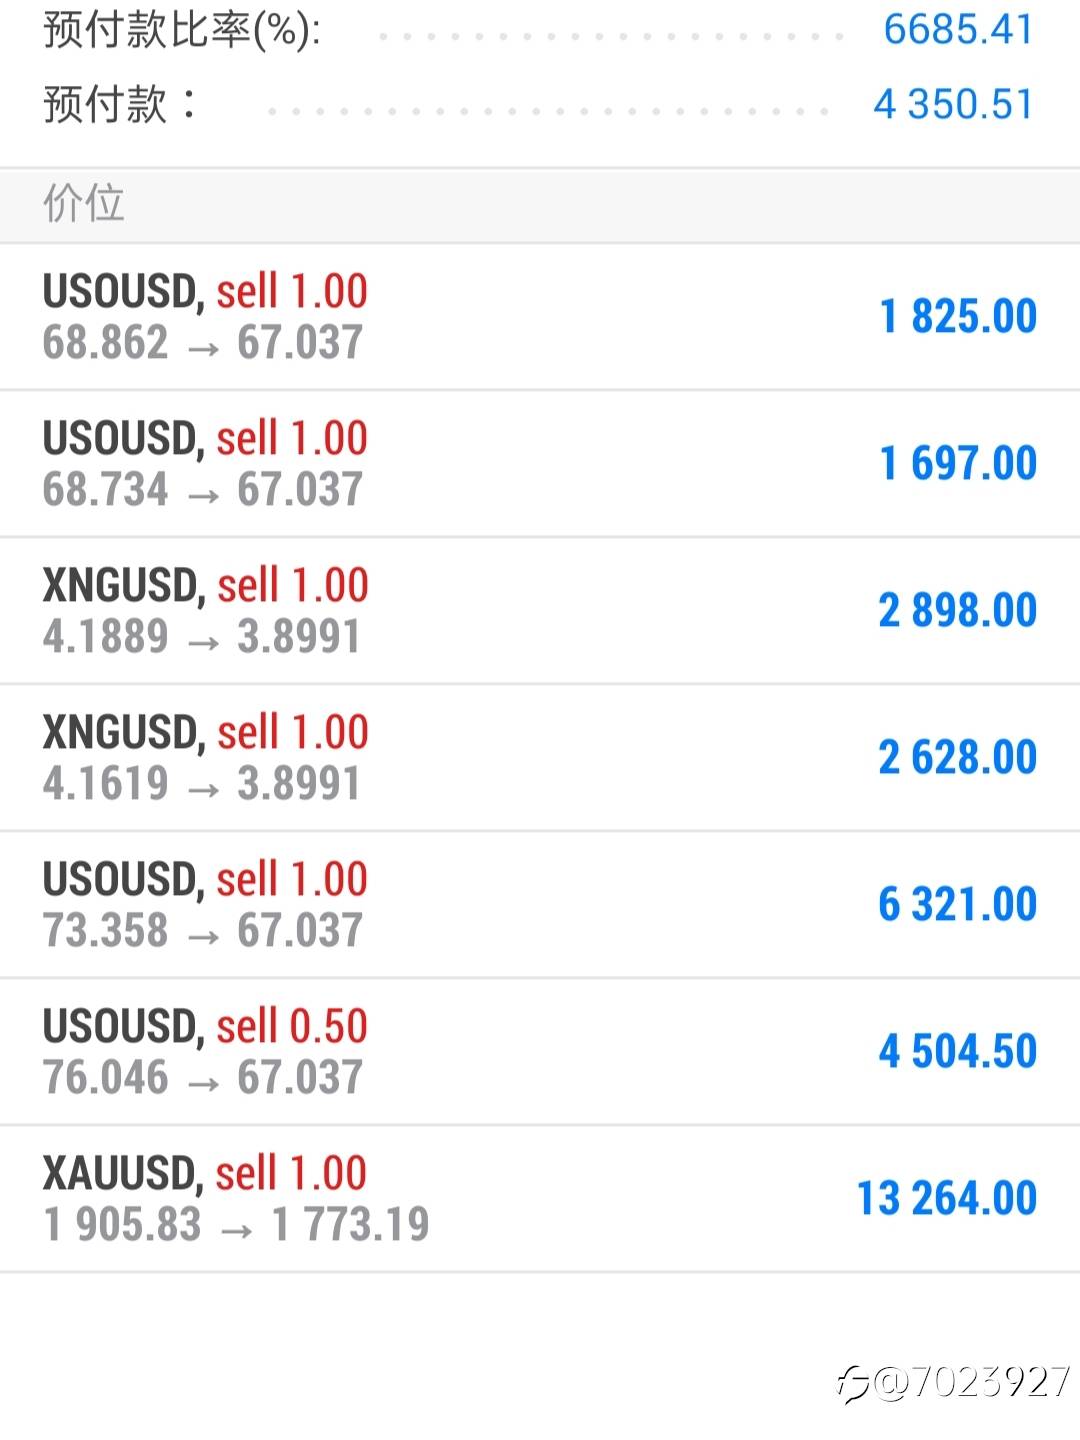Click the 2 898.00 profit figure

pyautogui.click(x=958, y=611)
